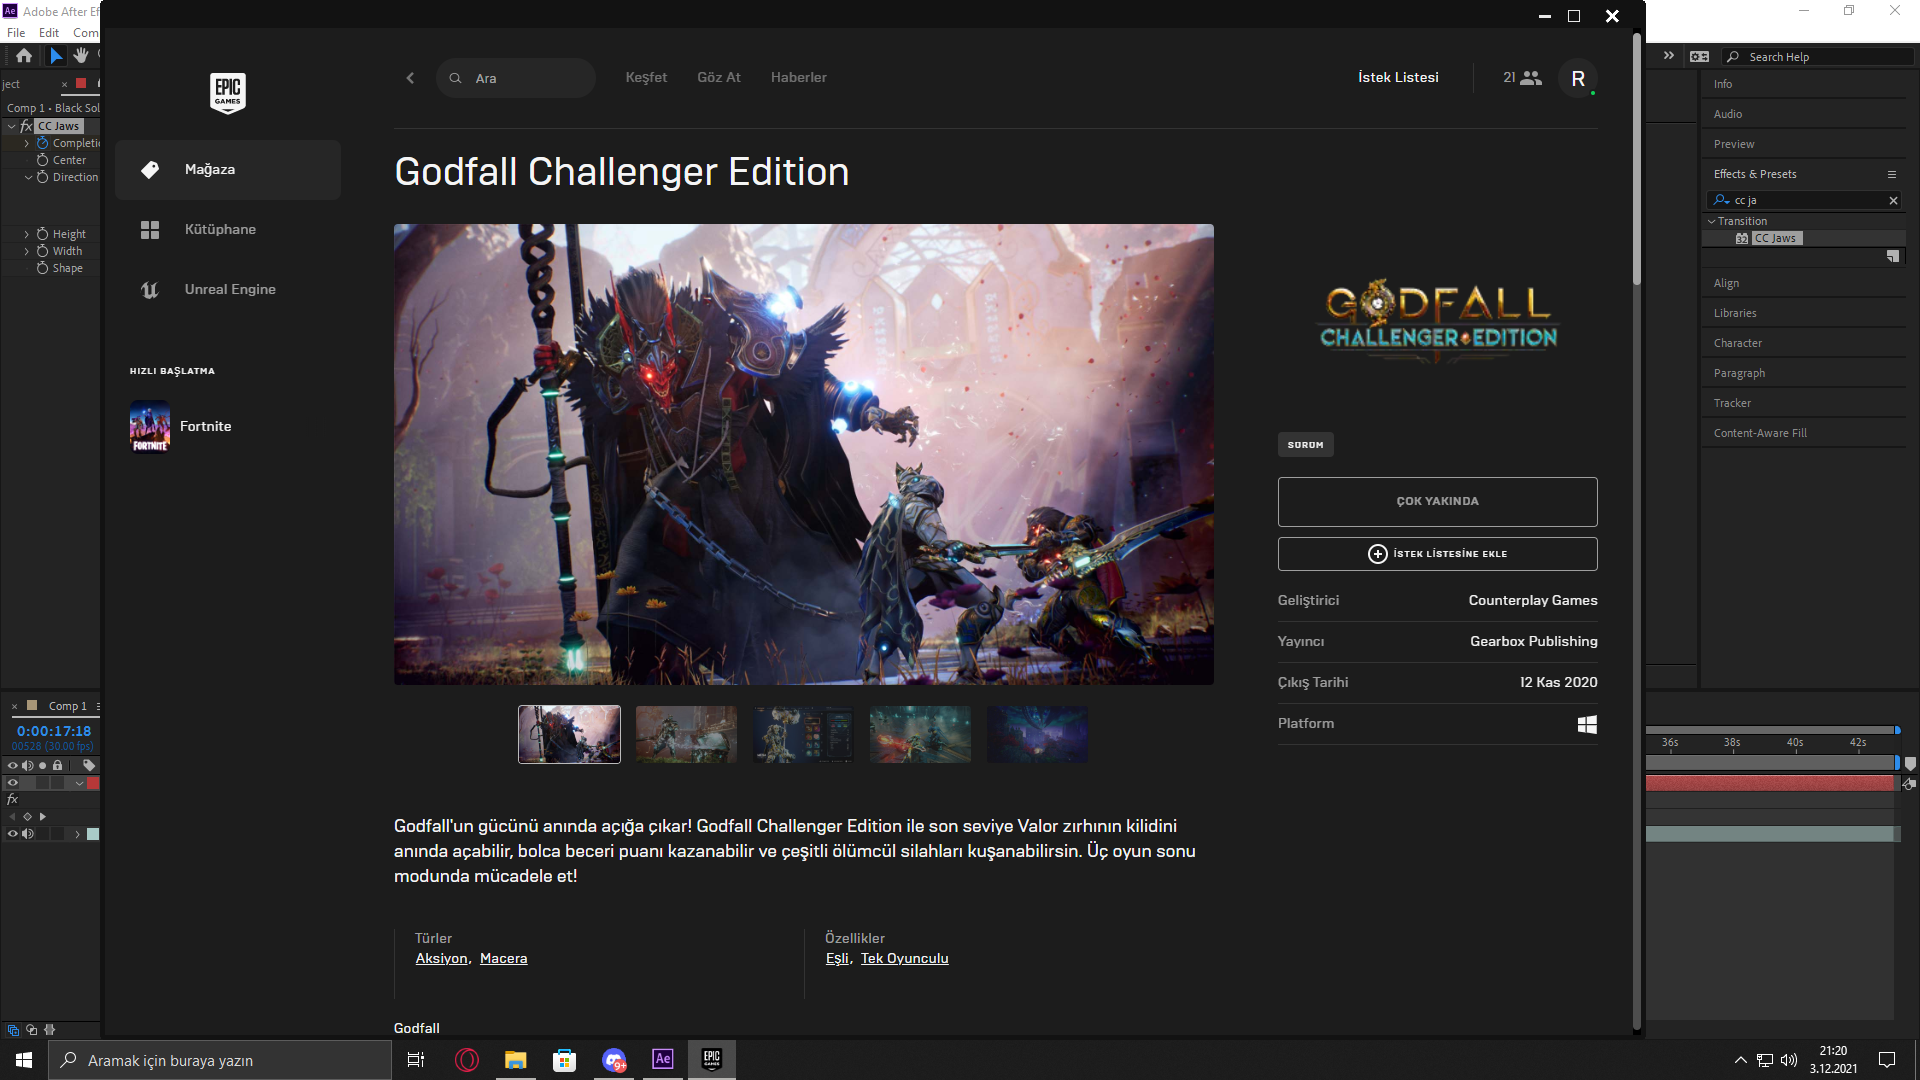This screenshot has width=1920, height=1080.
Task: Hide the red layer's eye toggle
Action: point(13,783)
